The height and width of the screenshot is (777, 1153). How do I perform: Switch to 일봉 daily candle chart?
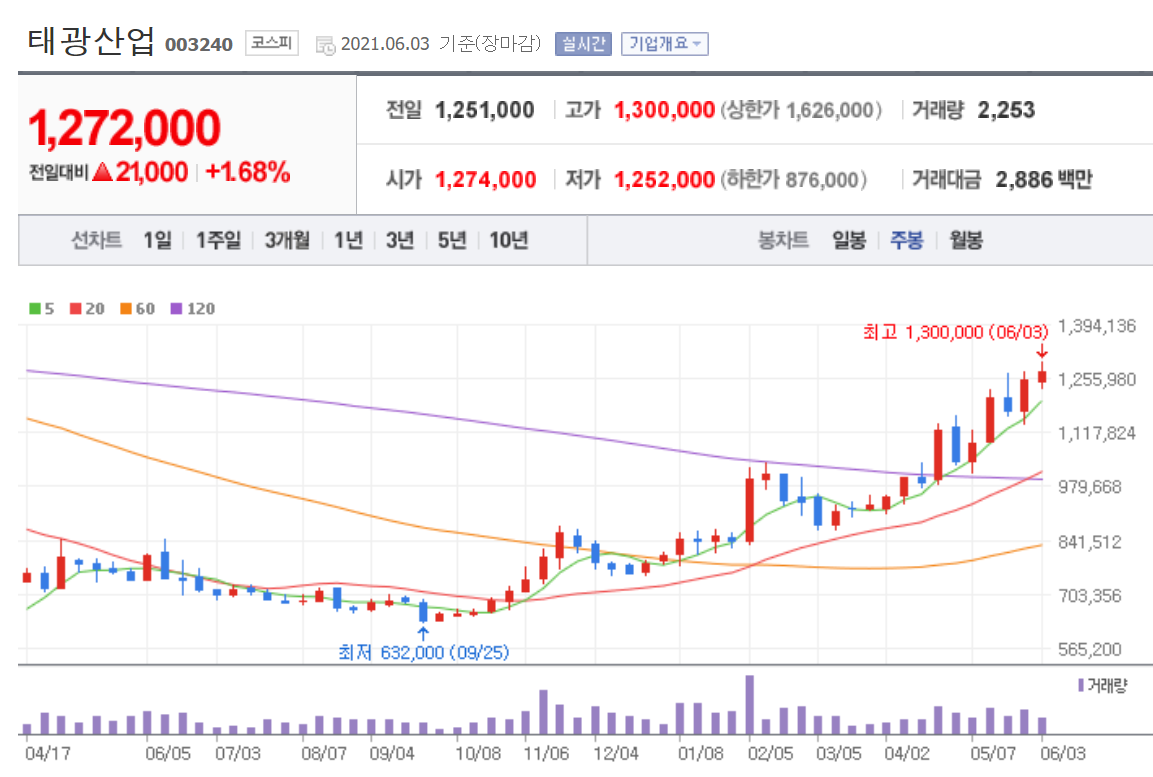[x=849, y=240]
